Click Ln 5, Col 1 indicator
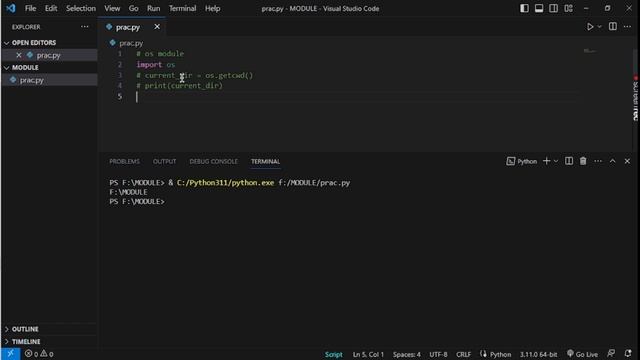Image resolution: width=640 pixels, height=360 pixels. (368, 354)
